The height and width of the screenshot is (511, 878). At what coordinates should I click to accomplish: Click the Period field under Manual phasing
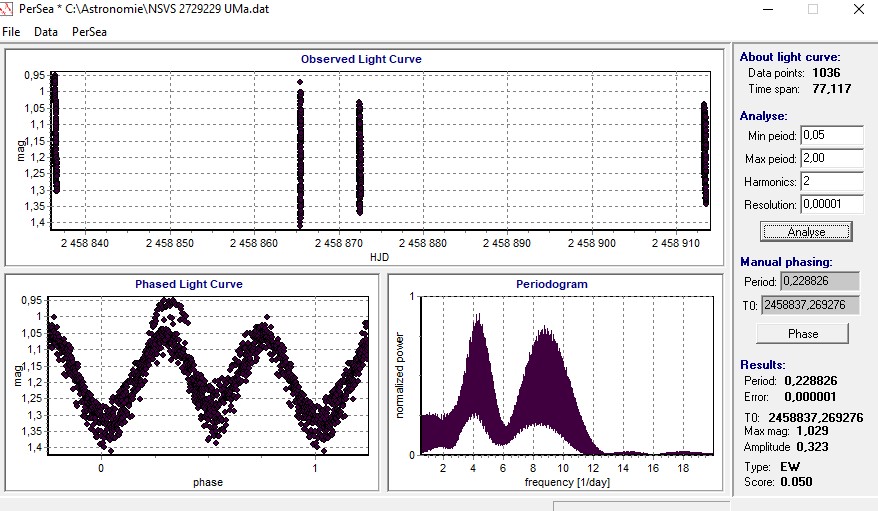[817, 282]
